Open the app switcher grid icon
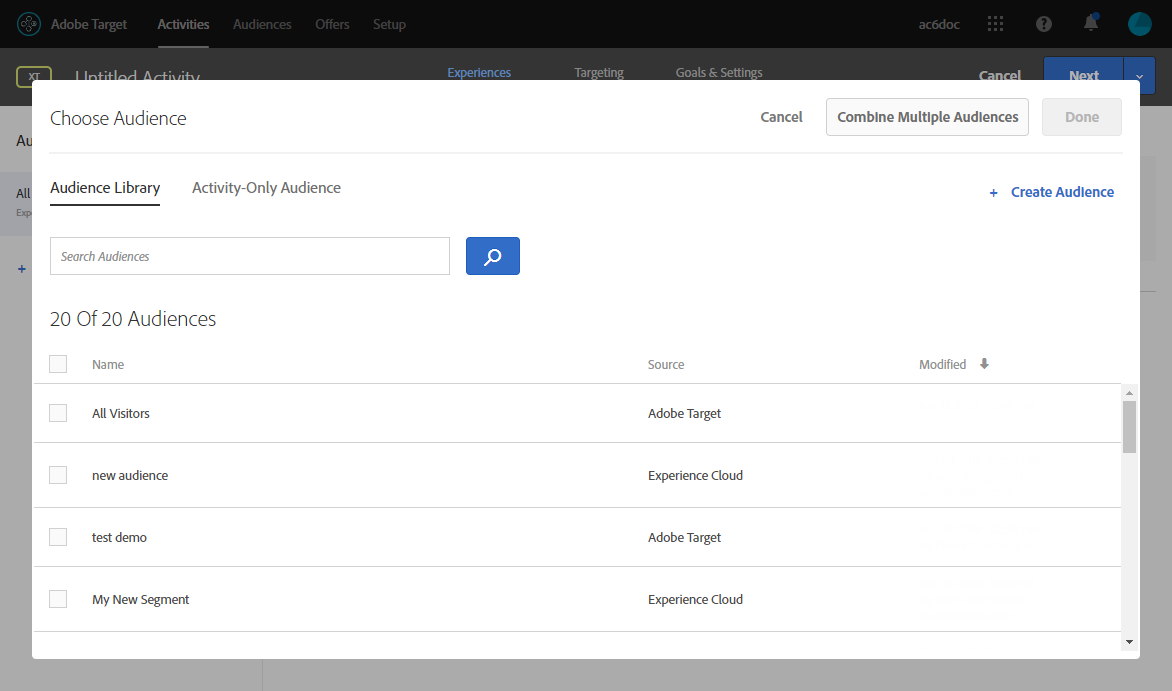 pos(995,24)
